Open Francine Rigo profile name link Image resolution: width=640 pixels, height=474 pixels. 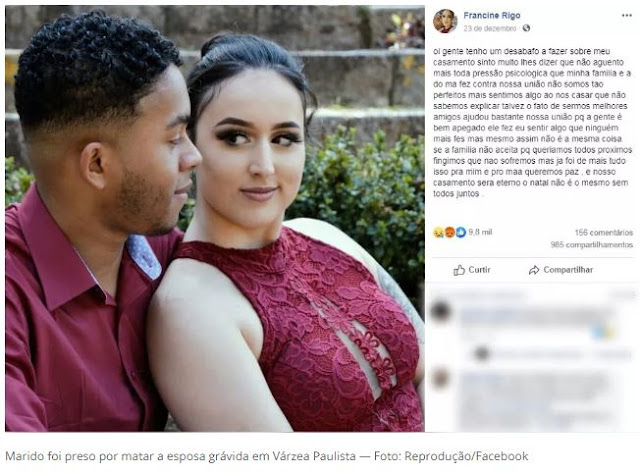(x=492, y=16)
